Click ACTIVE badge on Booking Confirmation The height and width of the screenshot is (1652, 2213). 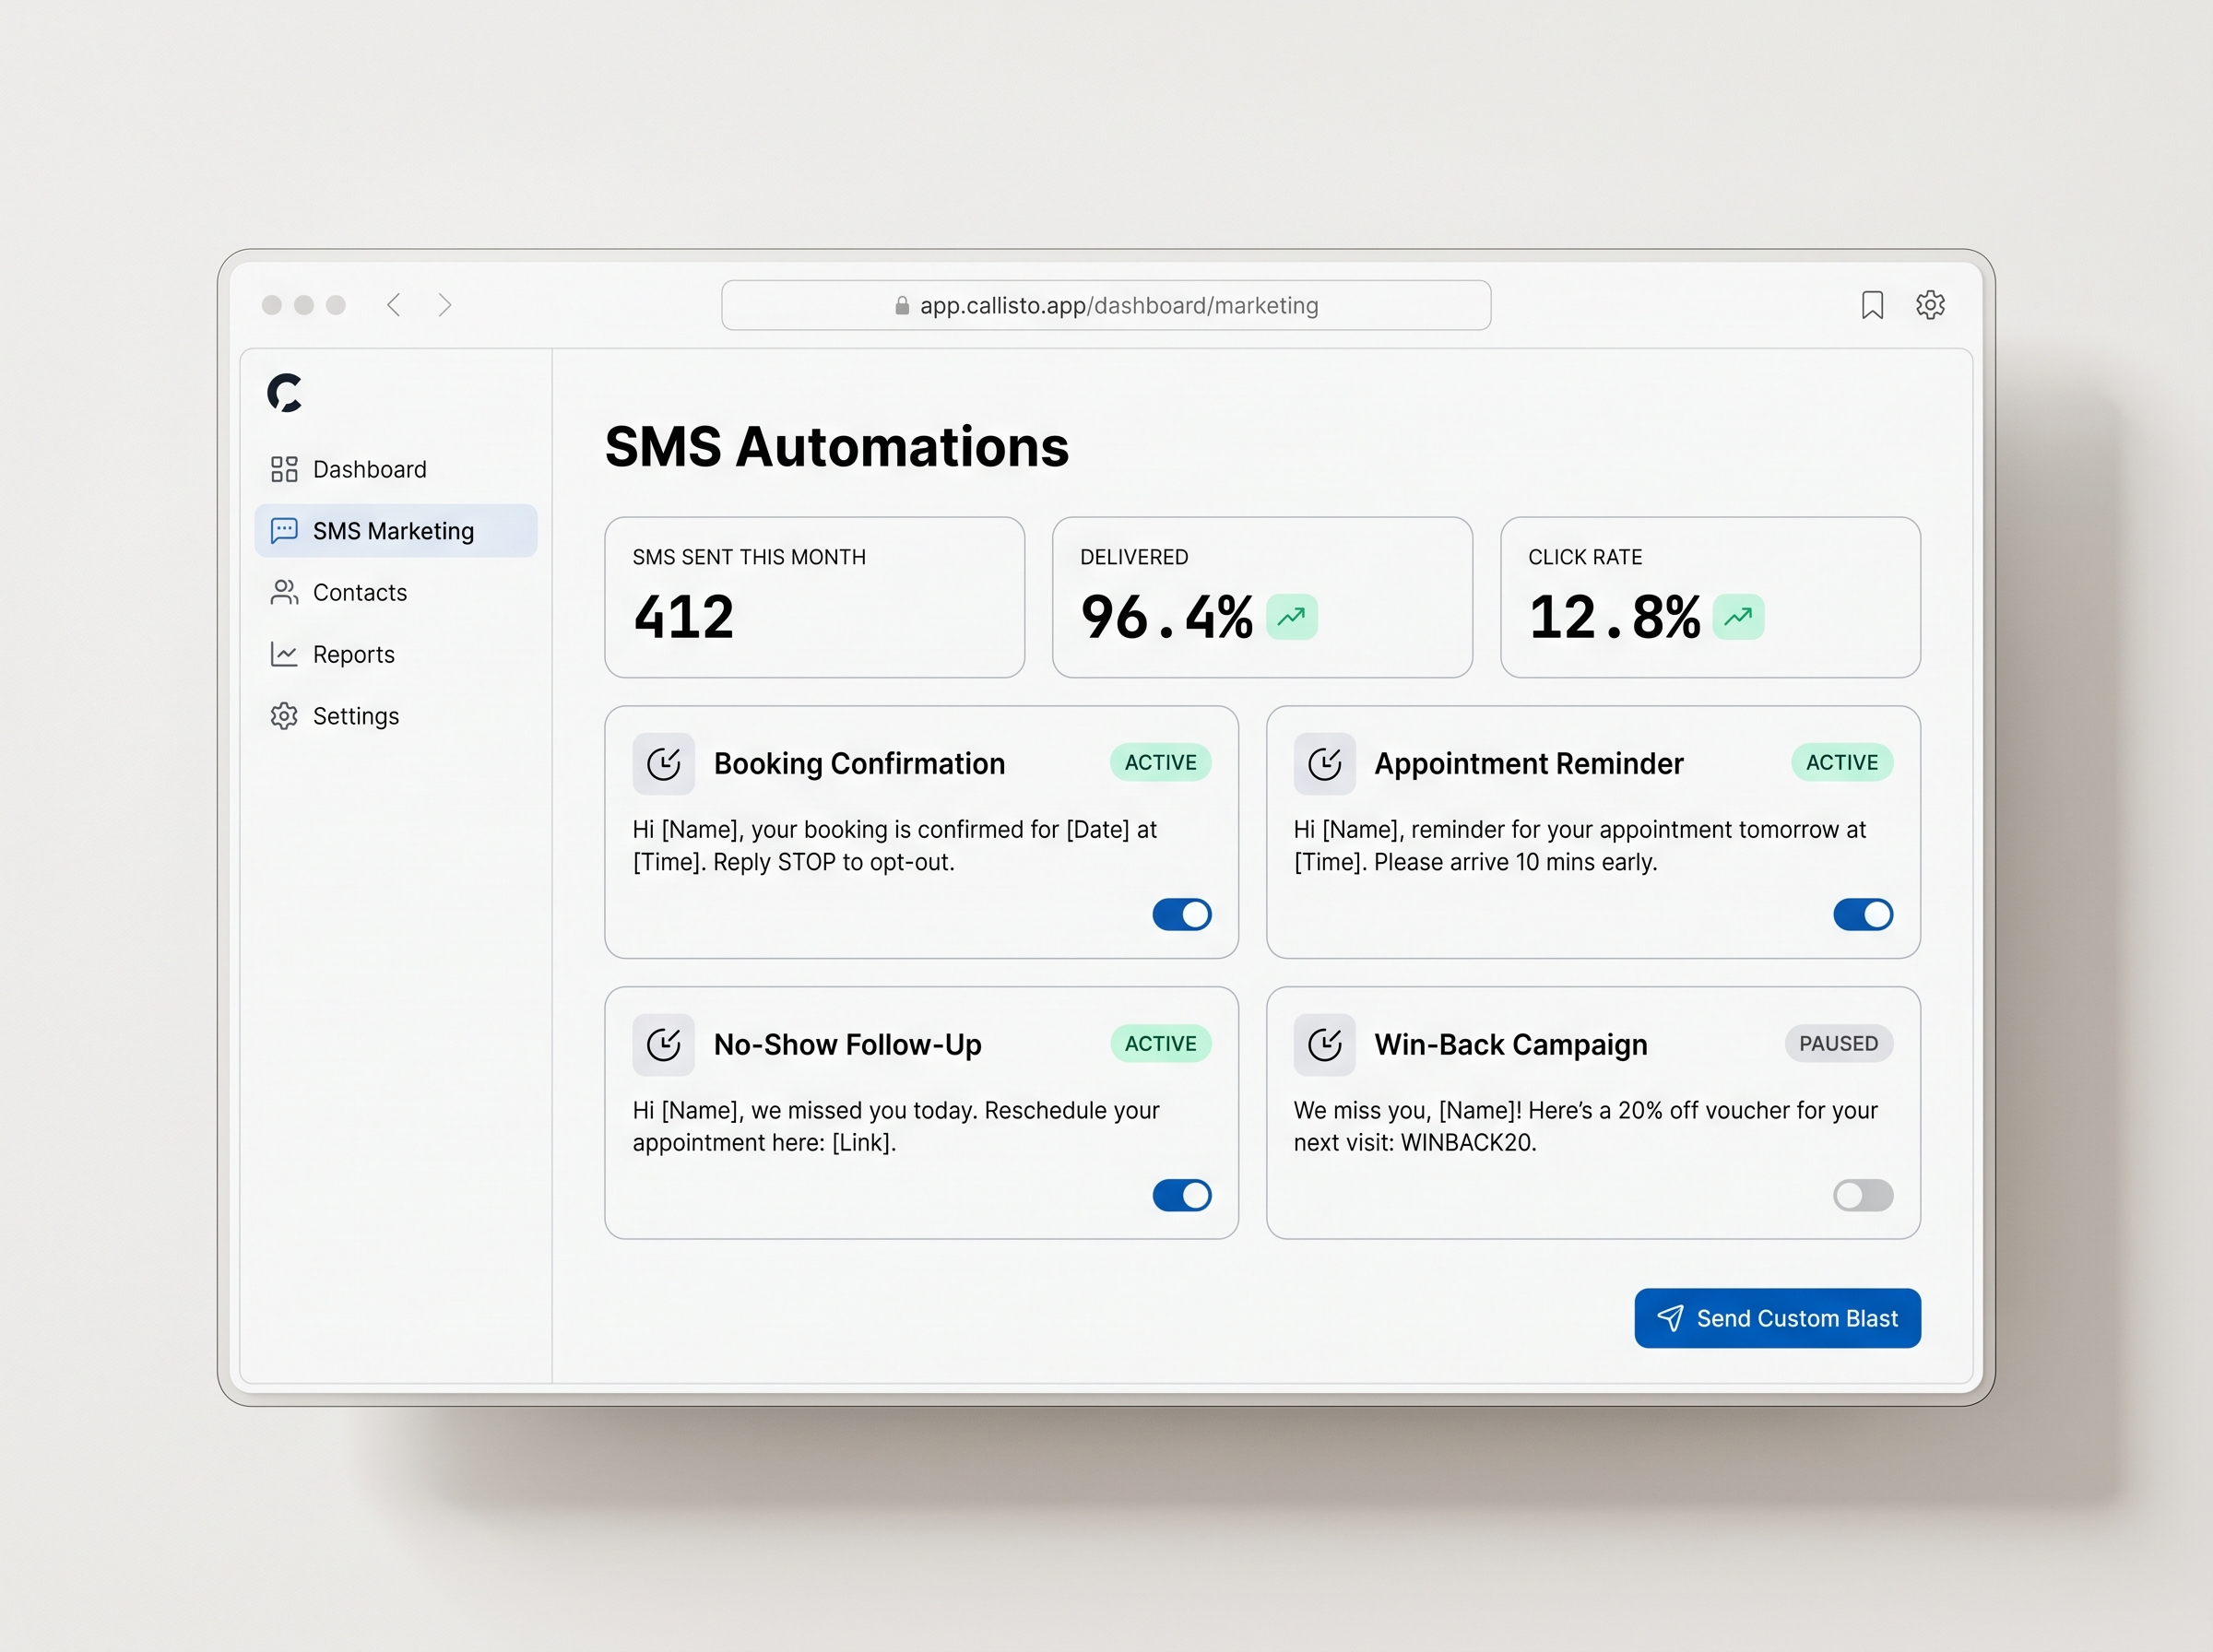pyautogui.click(x=1160, y=762)
